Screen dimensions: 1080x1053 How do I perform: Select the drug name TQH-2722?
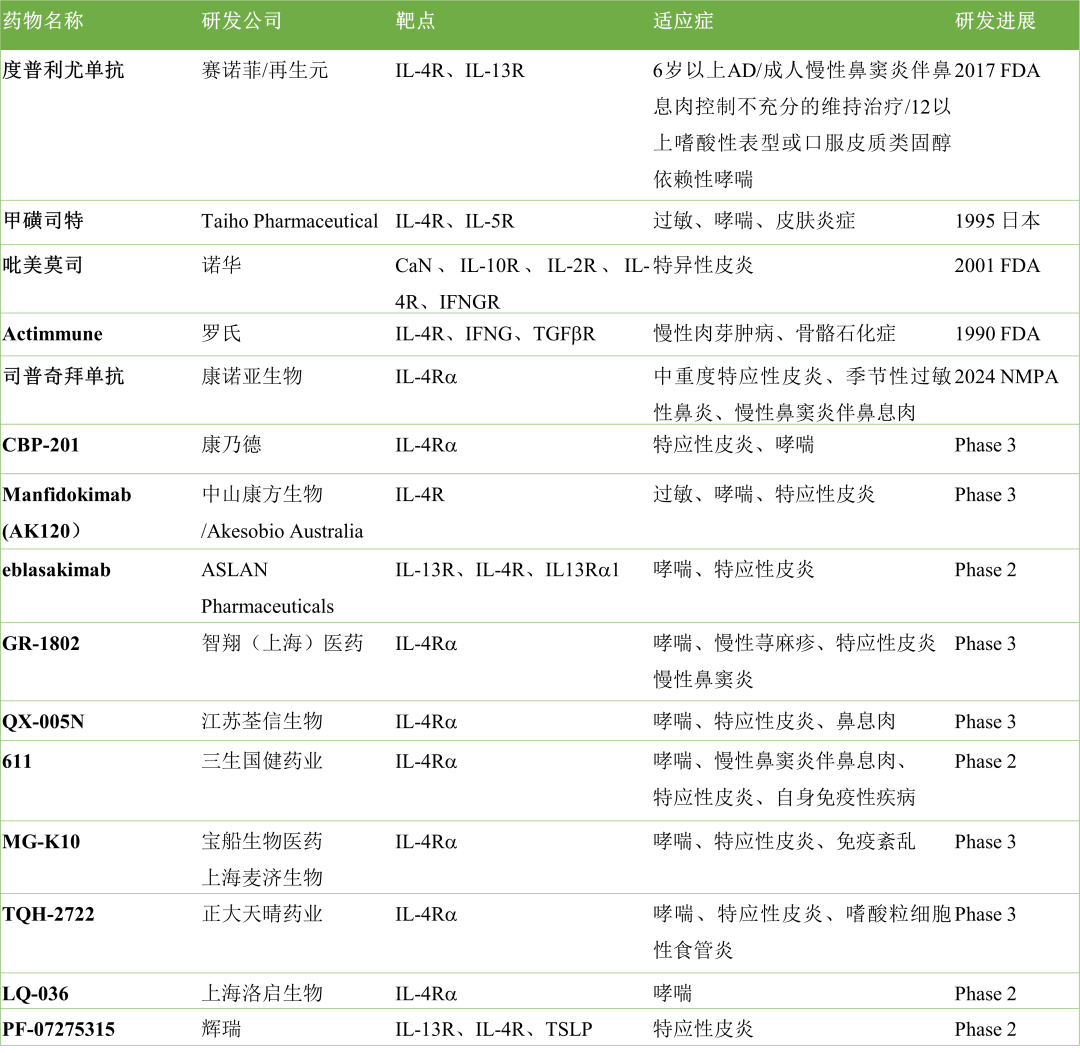pyautogui.click(x=48, y=915)
